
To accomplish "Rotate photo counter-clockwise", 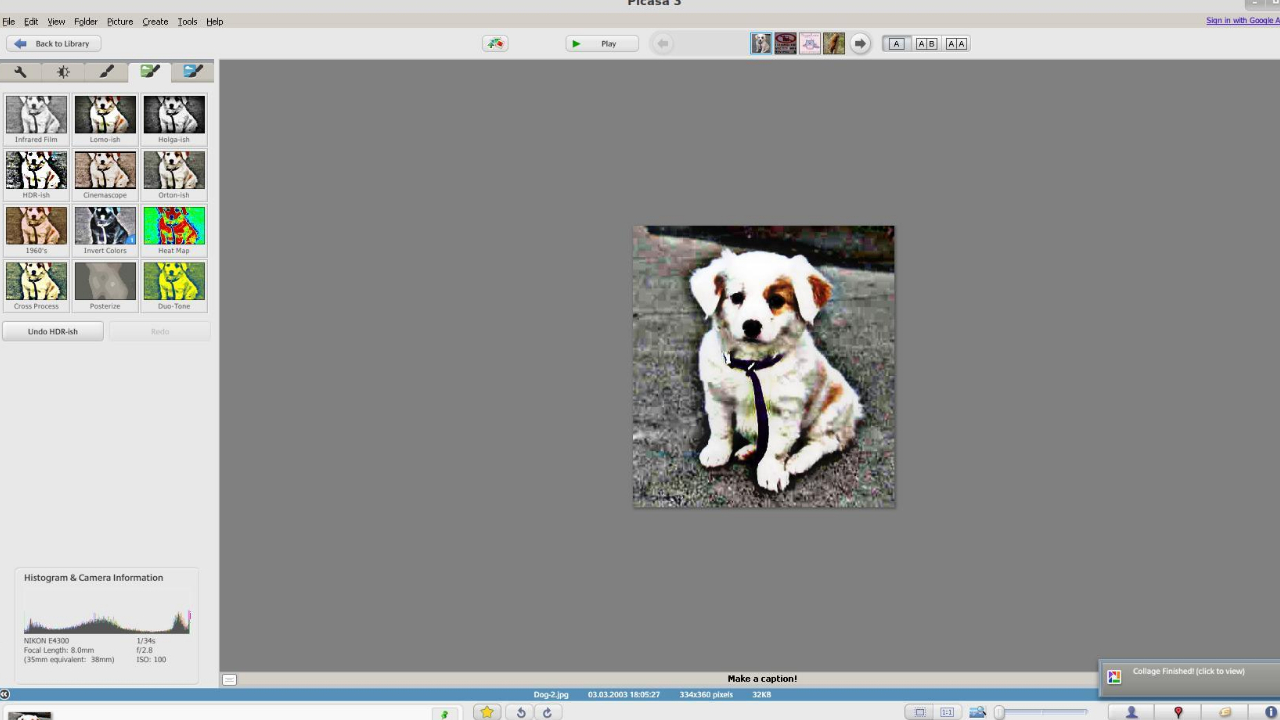I will [520, 712].
